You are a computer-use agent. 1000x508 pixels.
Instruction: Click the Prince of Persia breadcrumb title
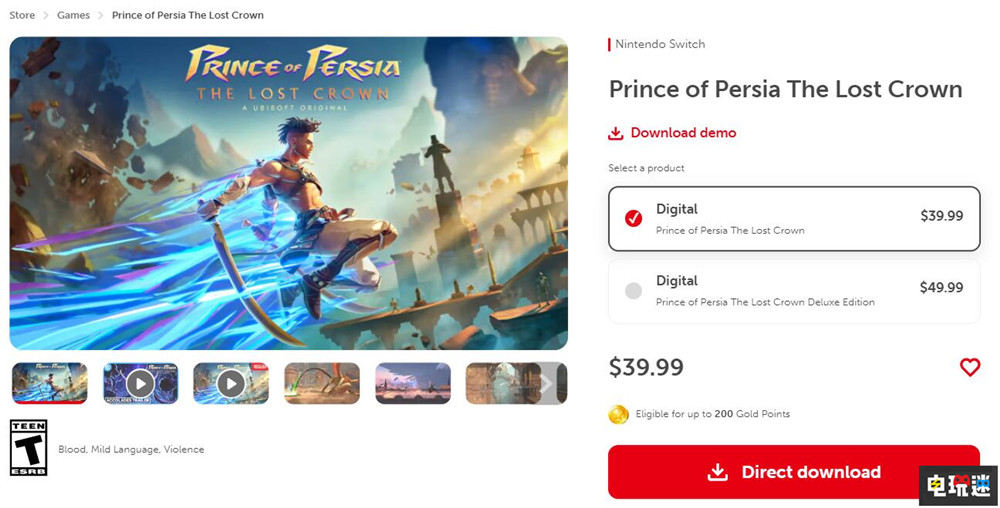[x=188, y=15]
